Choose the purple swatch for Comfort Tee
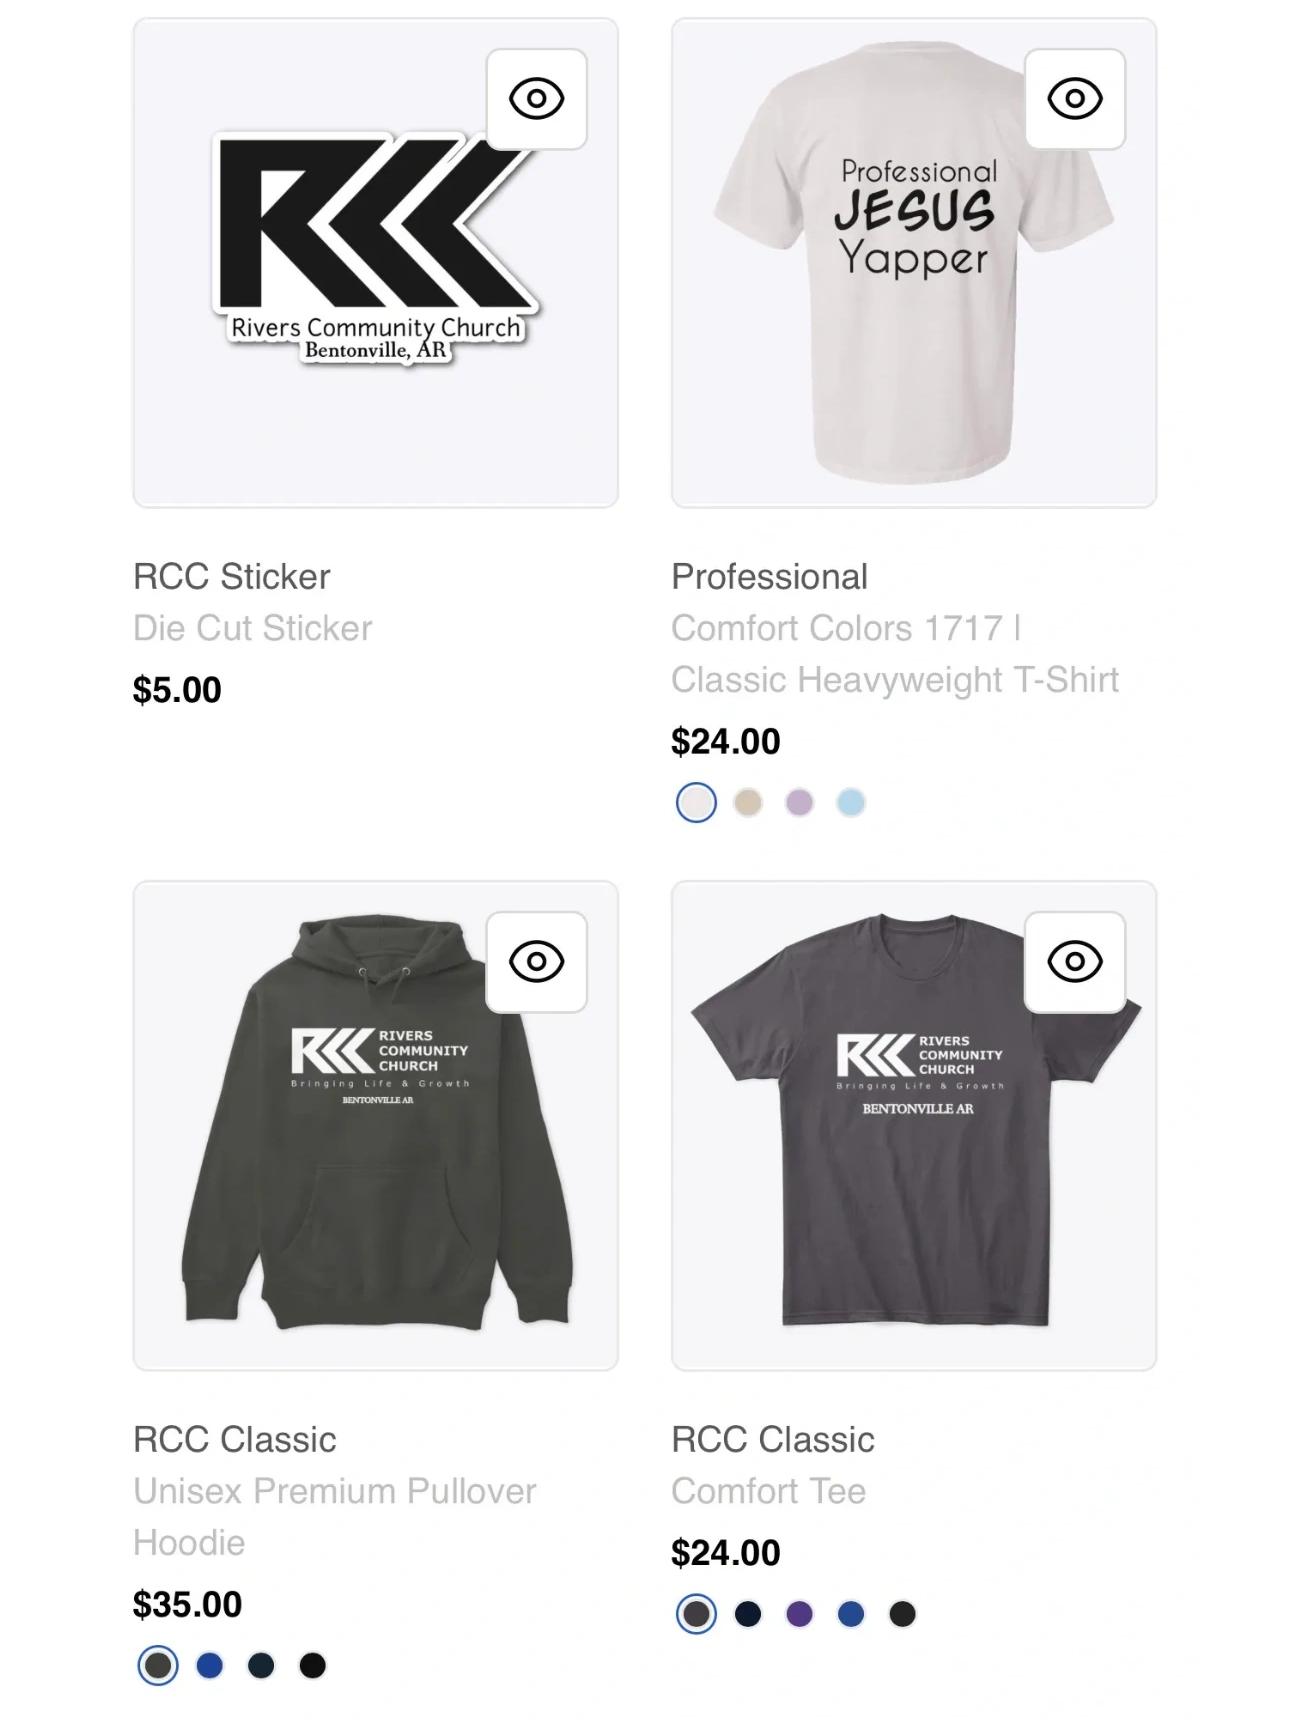Screen dimensions: 1290x1720 [799, 1613]
